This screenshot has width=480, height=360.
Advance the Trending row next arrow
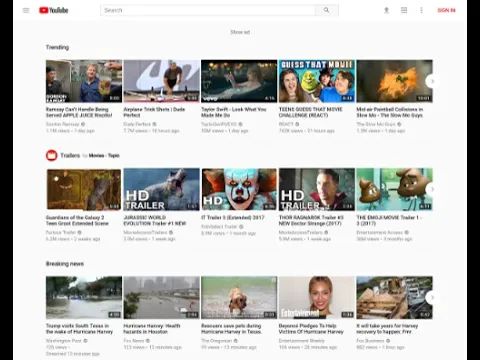(x=432, y=81)
